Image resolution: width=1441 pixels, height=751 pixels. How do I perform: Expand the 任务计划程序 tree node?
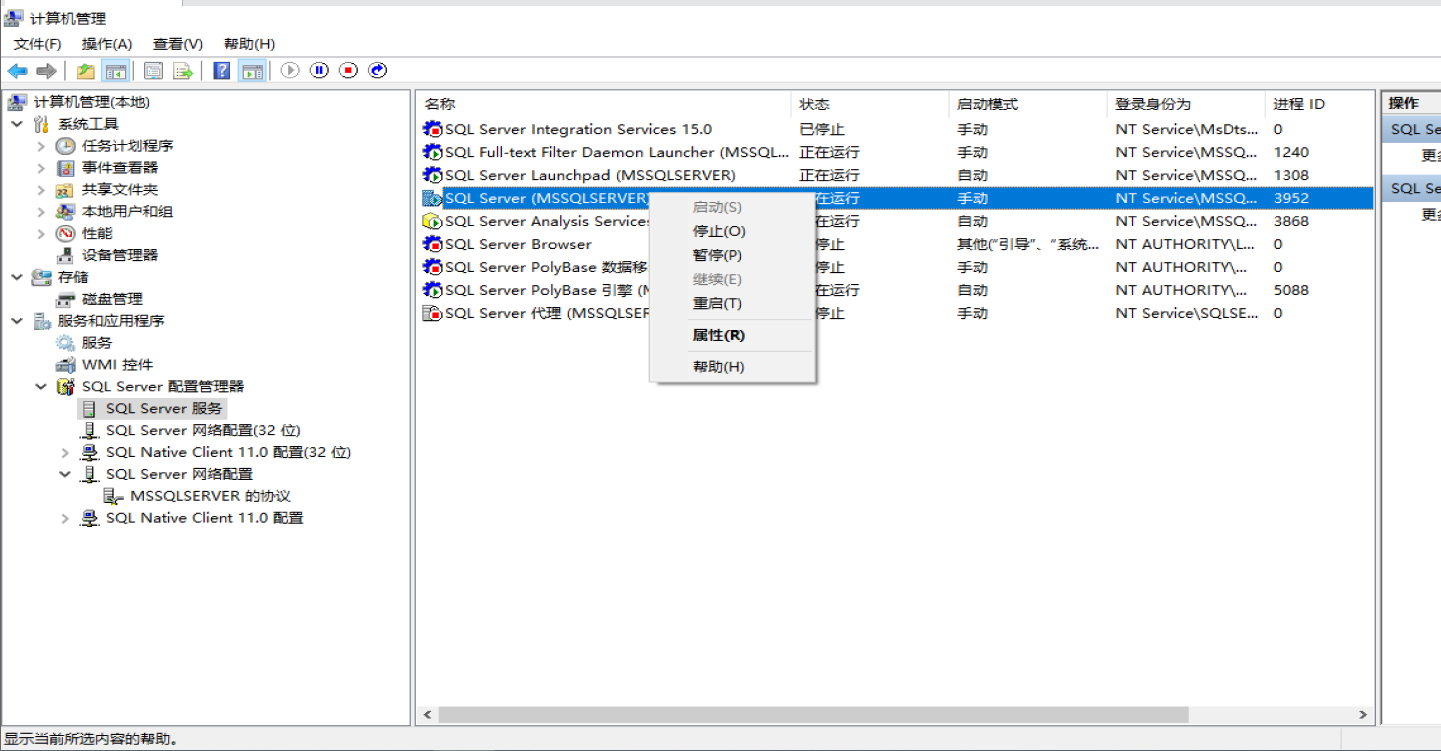[x=41, y=146]
